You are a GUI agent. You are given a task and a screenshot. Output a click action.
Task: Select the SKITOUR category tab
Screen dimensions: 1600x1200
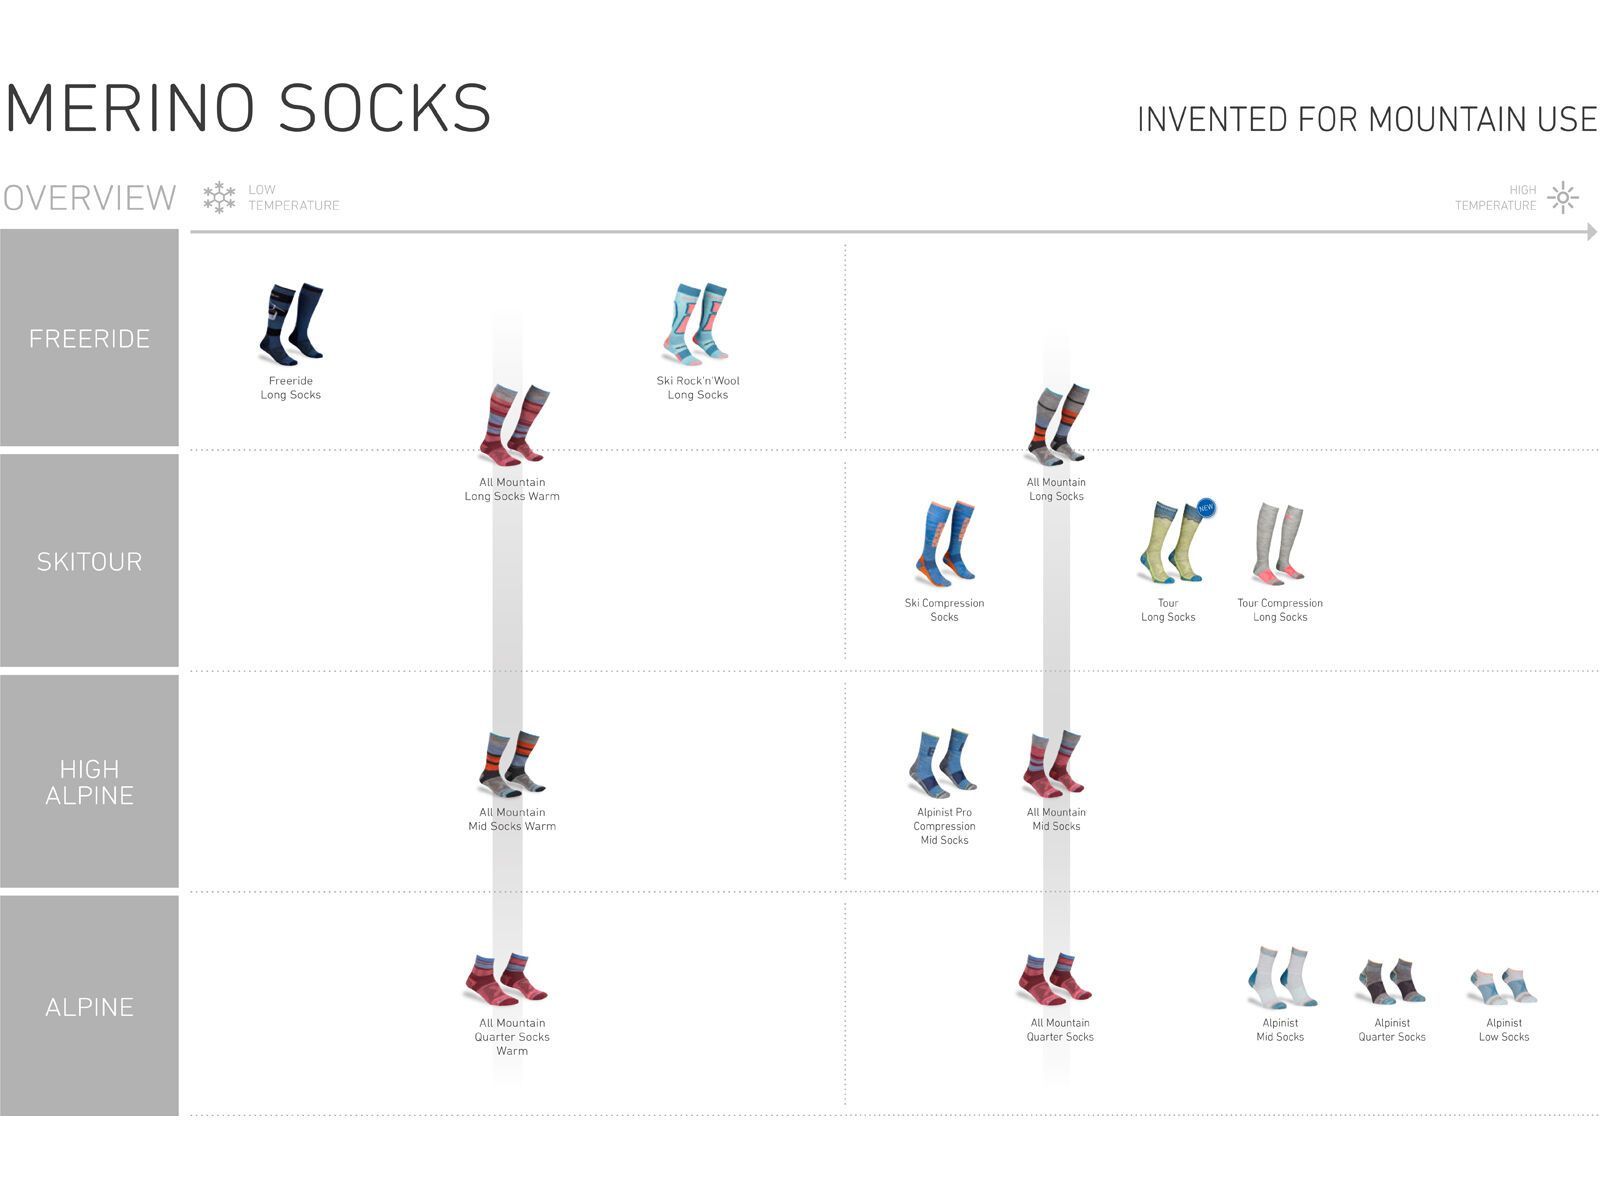pyautogui.click(x=89, y=561)
